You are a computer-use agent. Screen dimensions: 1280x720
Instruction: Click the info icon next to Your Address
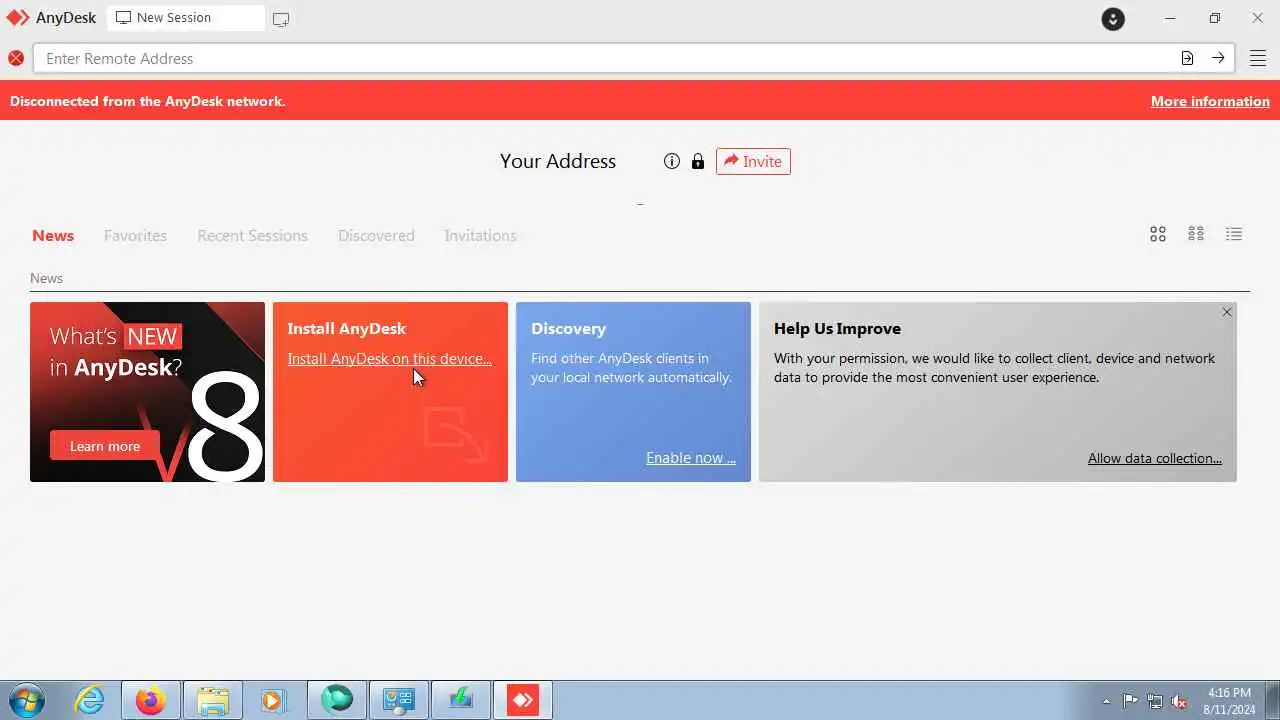click(672, 161)
